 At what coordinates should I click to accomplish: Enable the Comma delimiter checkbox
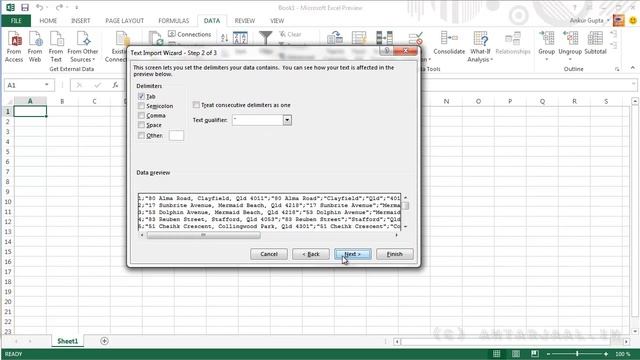pos(141,116)
